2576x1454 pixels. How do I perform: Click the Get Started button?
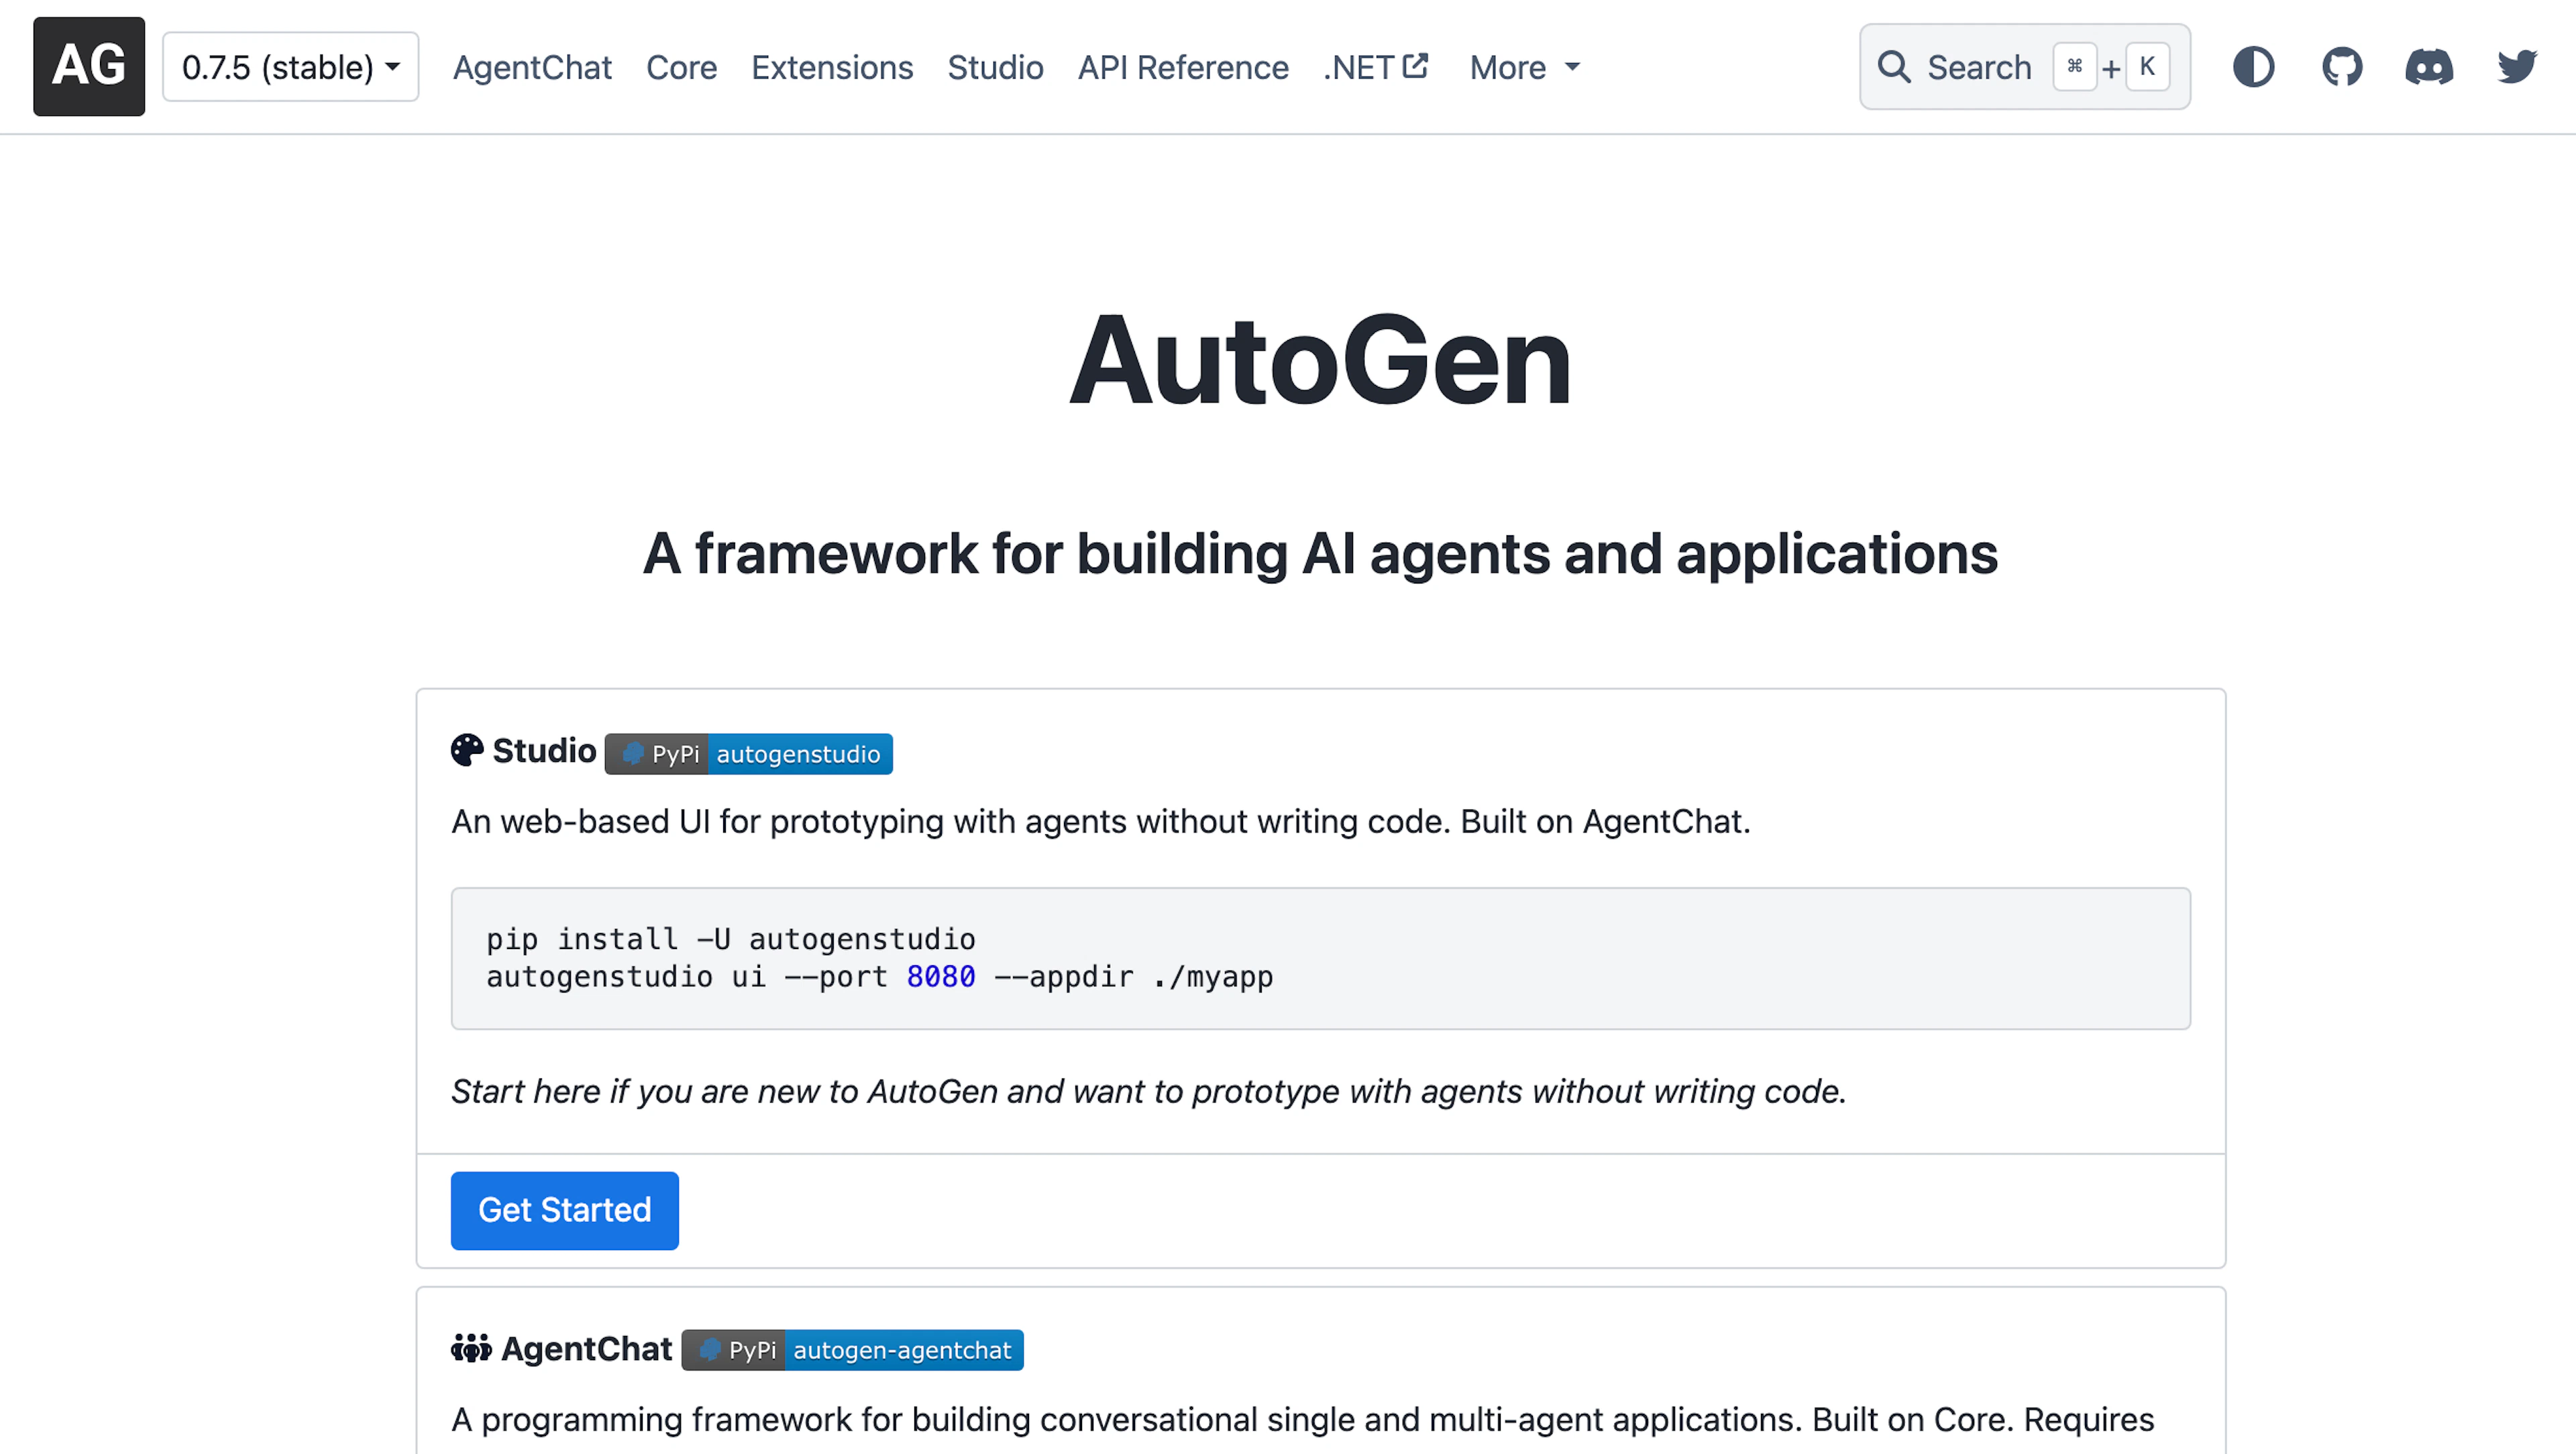pyautogui.click(x=564, y=1210)
